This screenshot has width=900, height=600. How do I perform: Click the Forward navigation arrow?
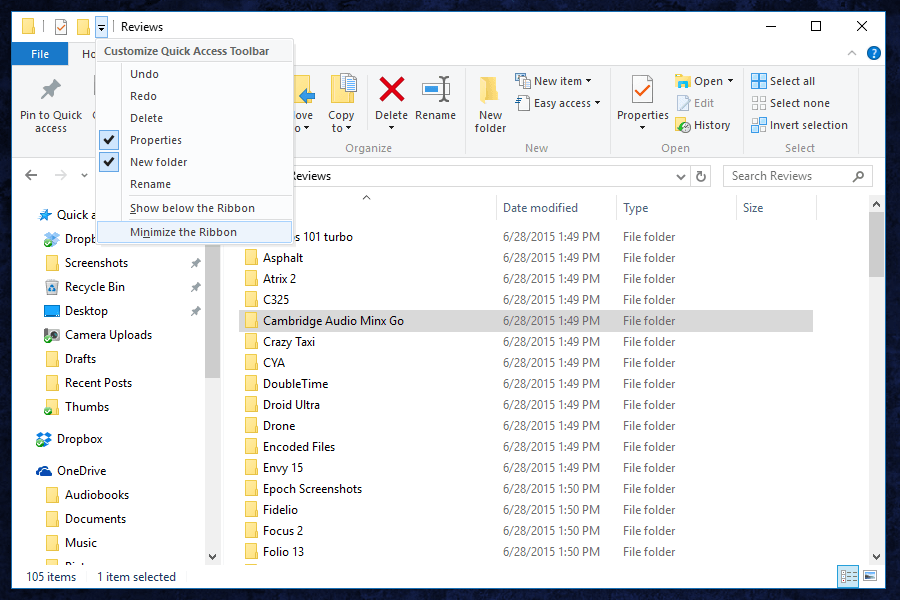tap(60, 175)
